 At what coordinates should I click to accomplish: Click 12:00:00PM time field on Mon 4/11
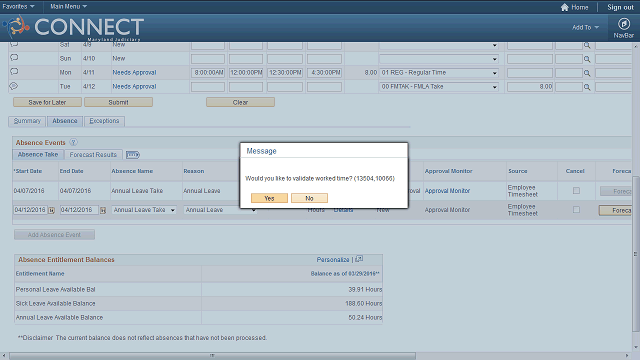246,73
